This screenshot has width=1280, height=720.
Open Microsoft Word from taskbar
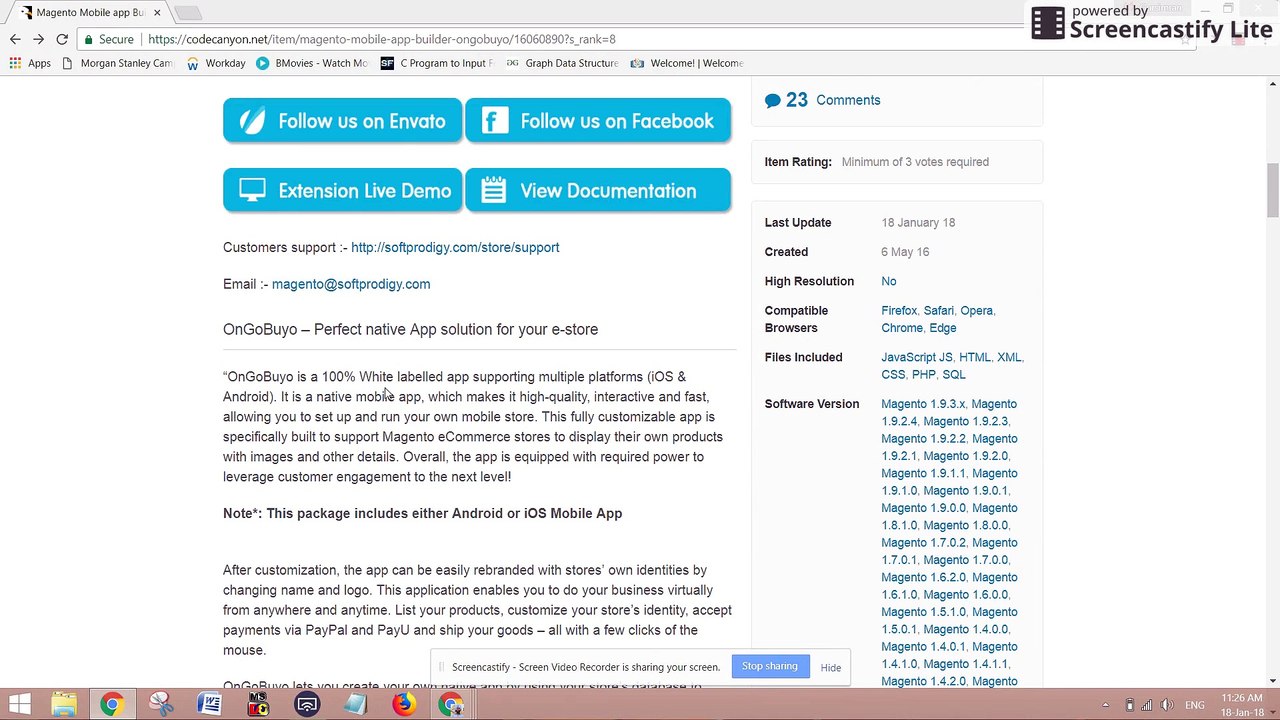pyautogui.click(x=209, y=705)
